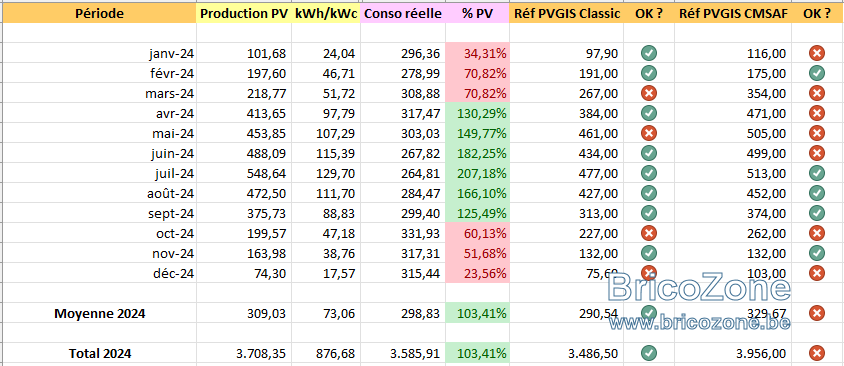
Task: Select the Période header cell
Action: (x=99, y=14)
